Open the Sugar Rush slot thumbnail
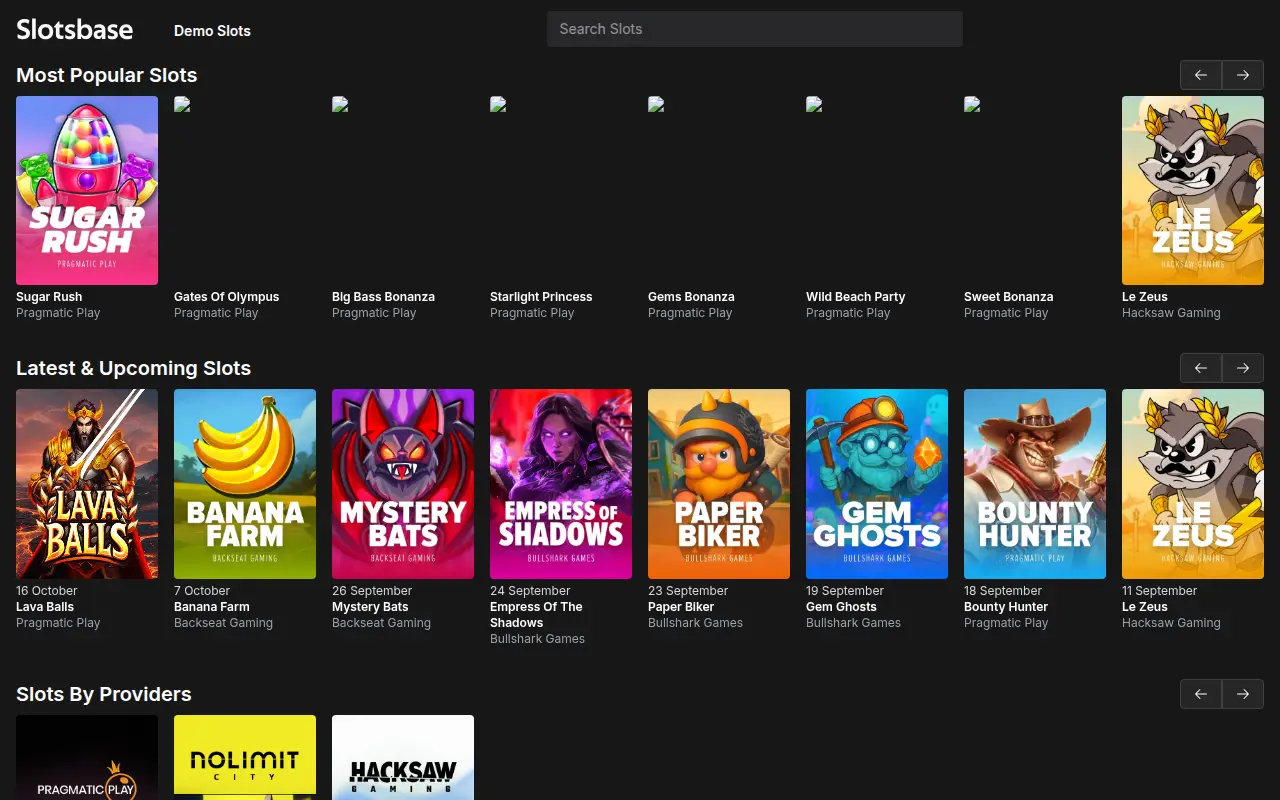The height and width of the screenshot is (800, 1280). pos(87,190)
